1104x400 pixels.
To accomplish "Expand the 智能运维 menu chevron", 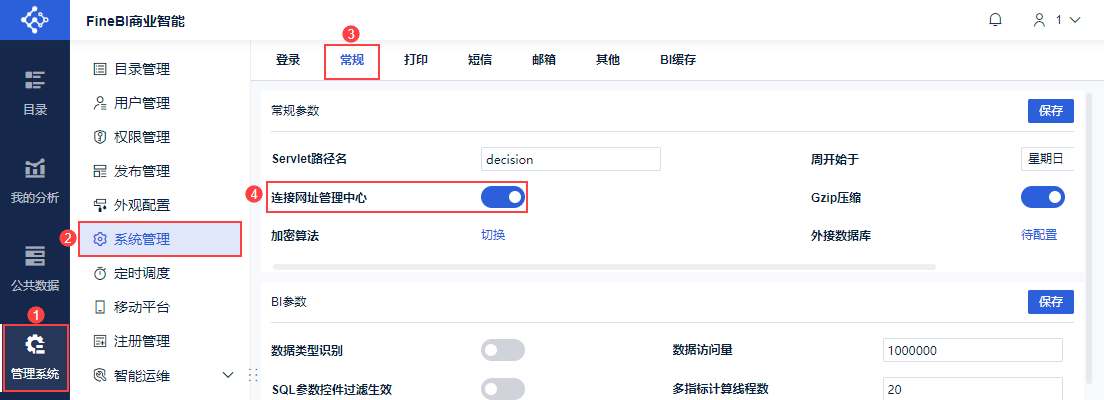I will [x=227, y=375].
